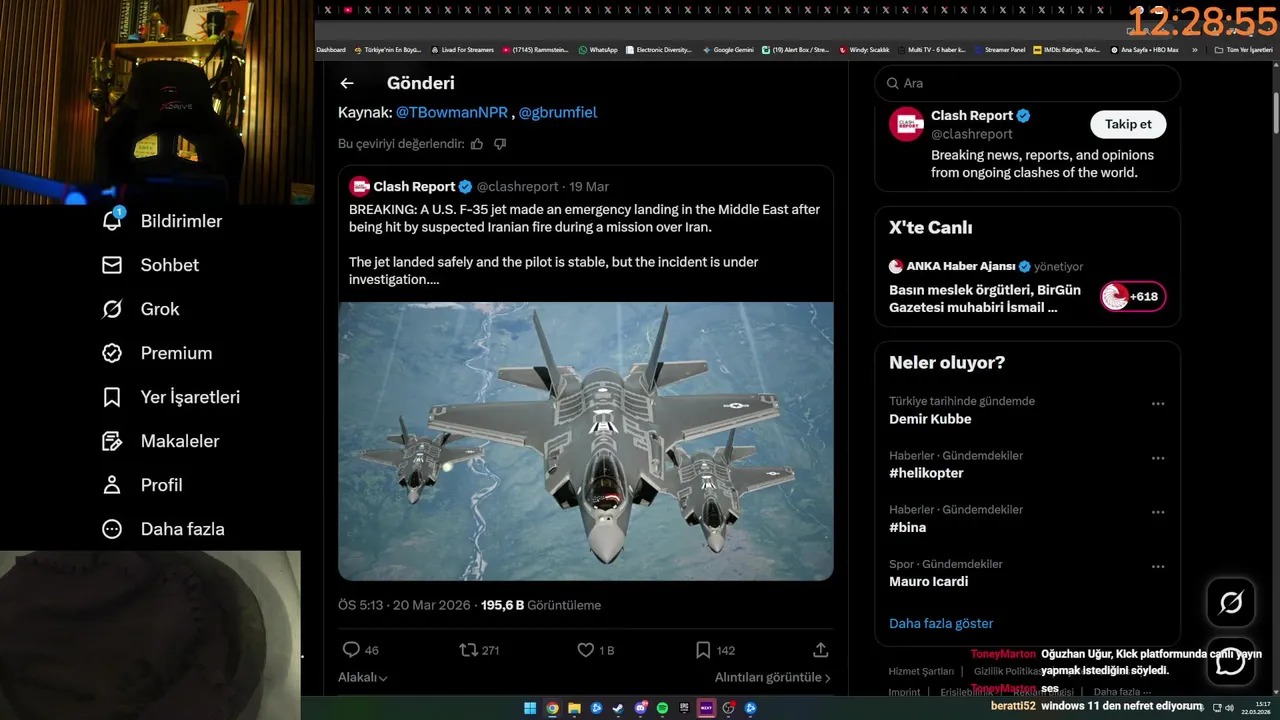
Task: Open Premium from the sidebar
Action: [x=156, y=353]
